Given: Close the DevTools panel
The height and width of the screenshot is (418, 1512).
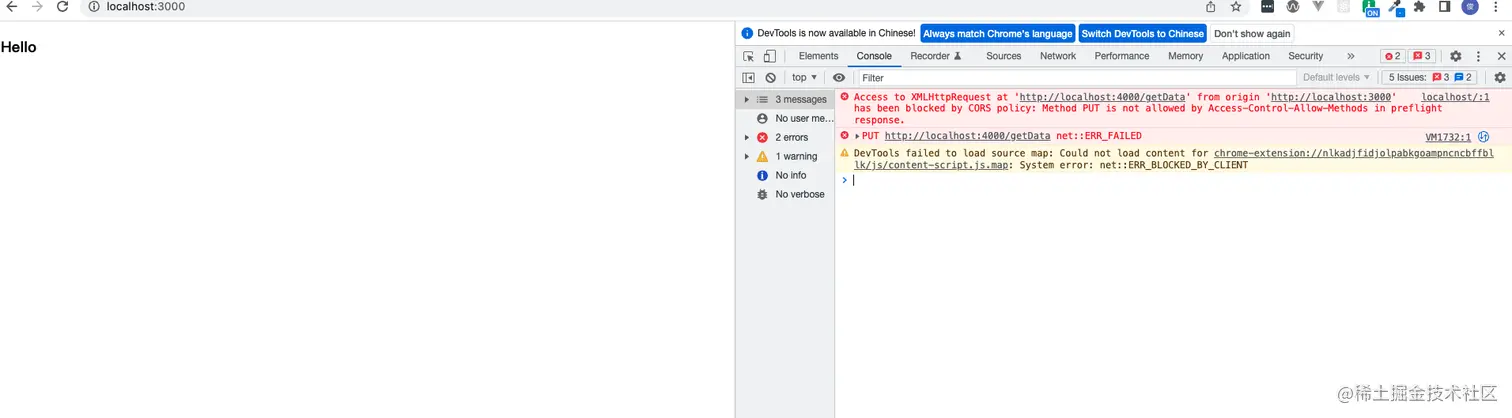Looking at the screenshot, I should pyautogui.click(x=1500, y=56).
